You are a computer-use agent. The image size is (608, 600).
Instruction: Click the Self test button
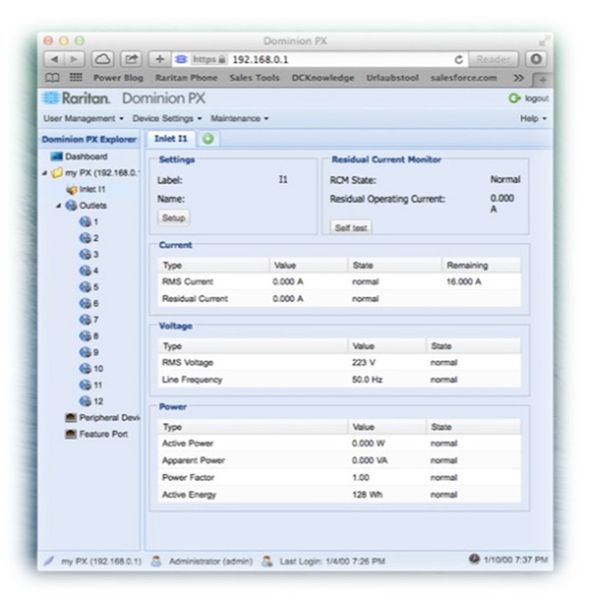point(351,228)
